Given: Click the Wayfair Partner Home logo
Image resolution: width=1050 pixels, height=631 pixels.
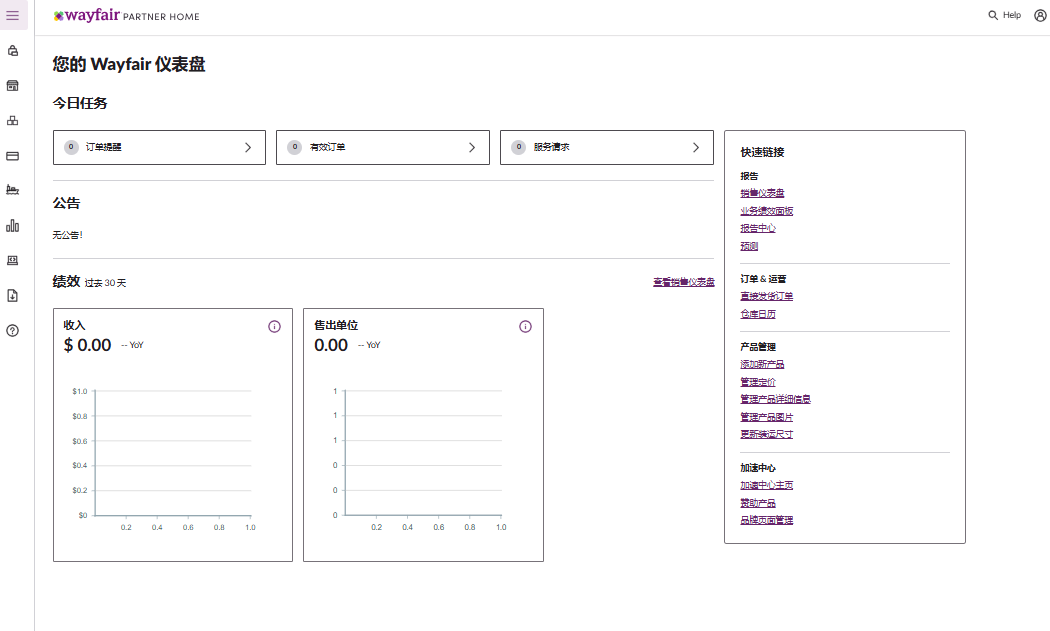Looking at the screenshot, I should click(x=126, y=16).
